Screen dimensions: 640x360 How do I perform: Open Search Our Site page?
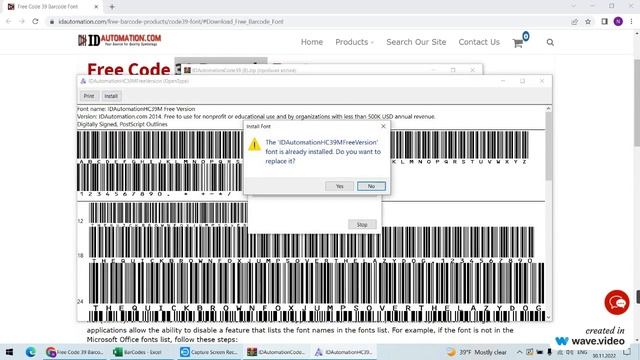tap(416, 42)
